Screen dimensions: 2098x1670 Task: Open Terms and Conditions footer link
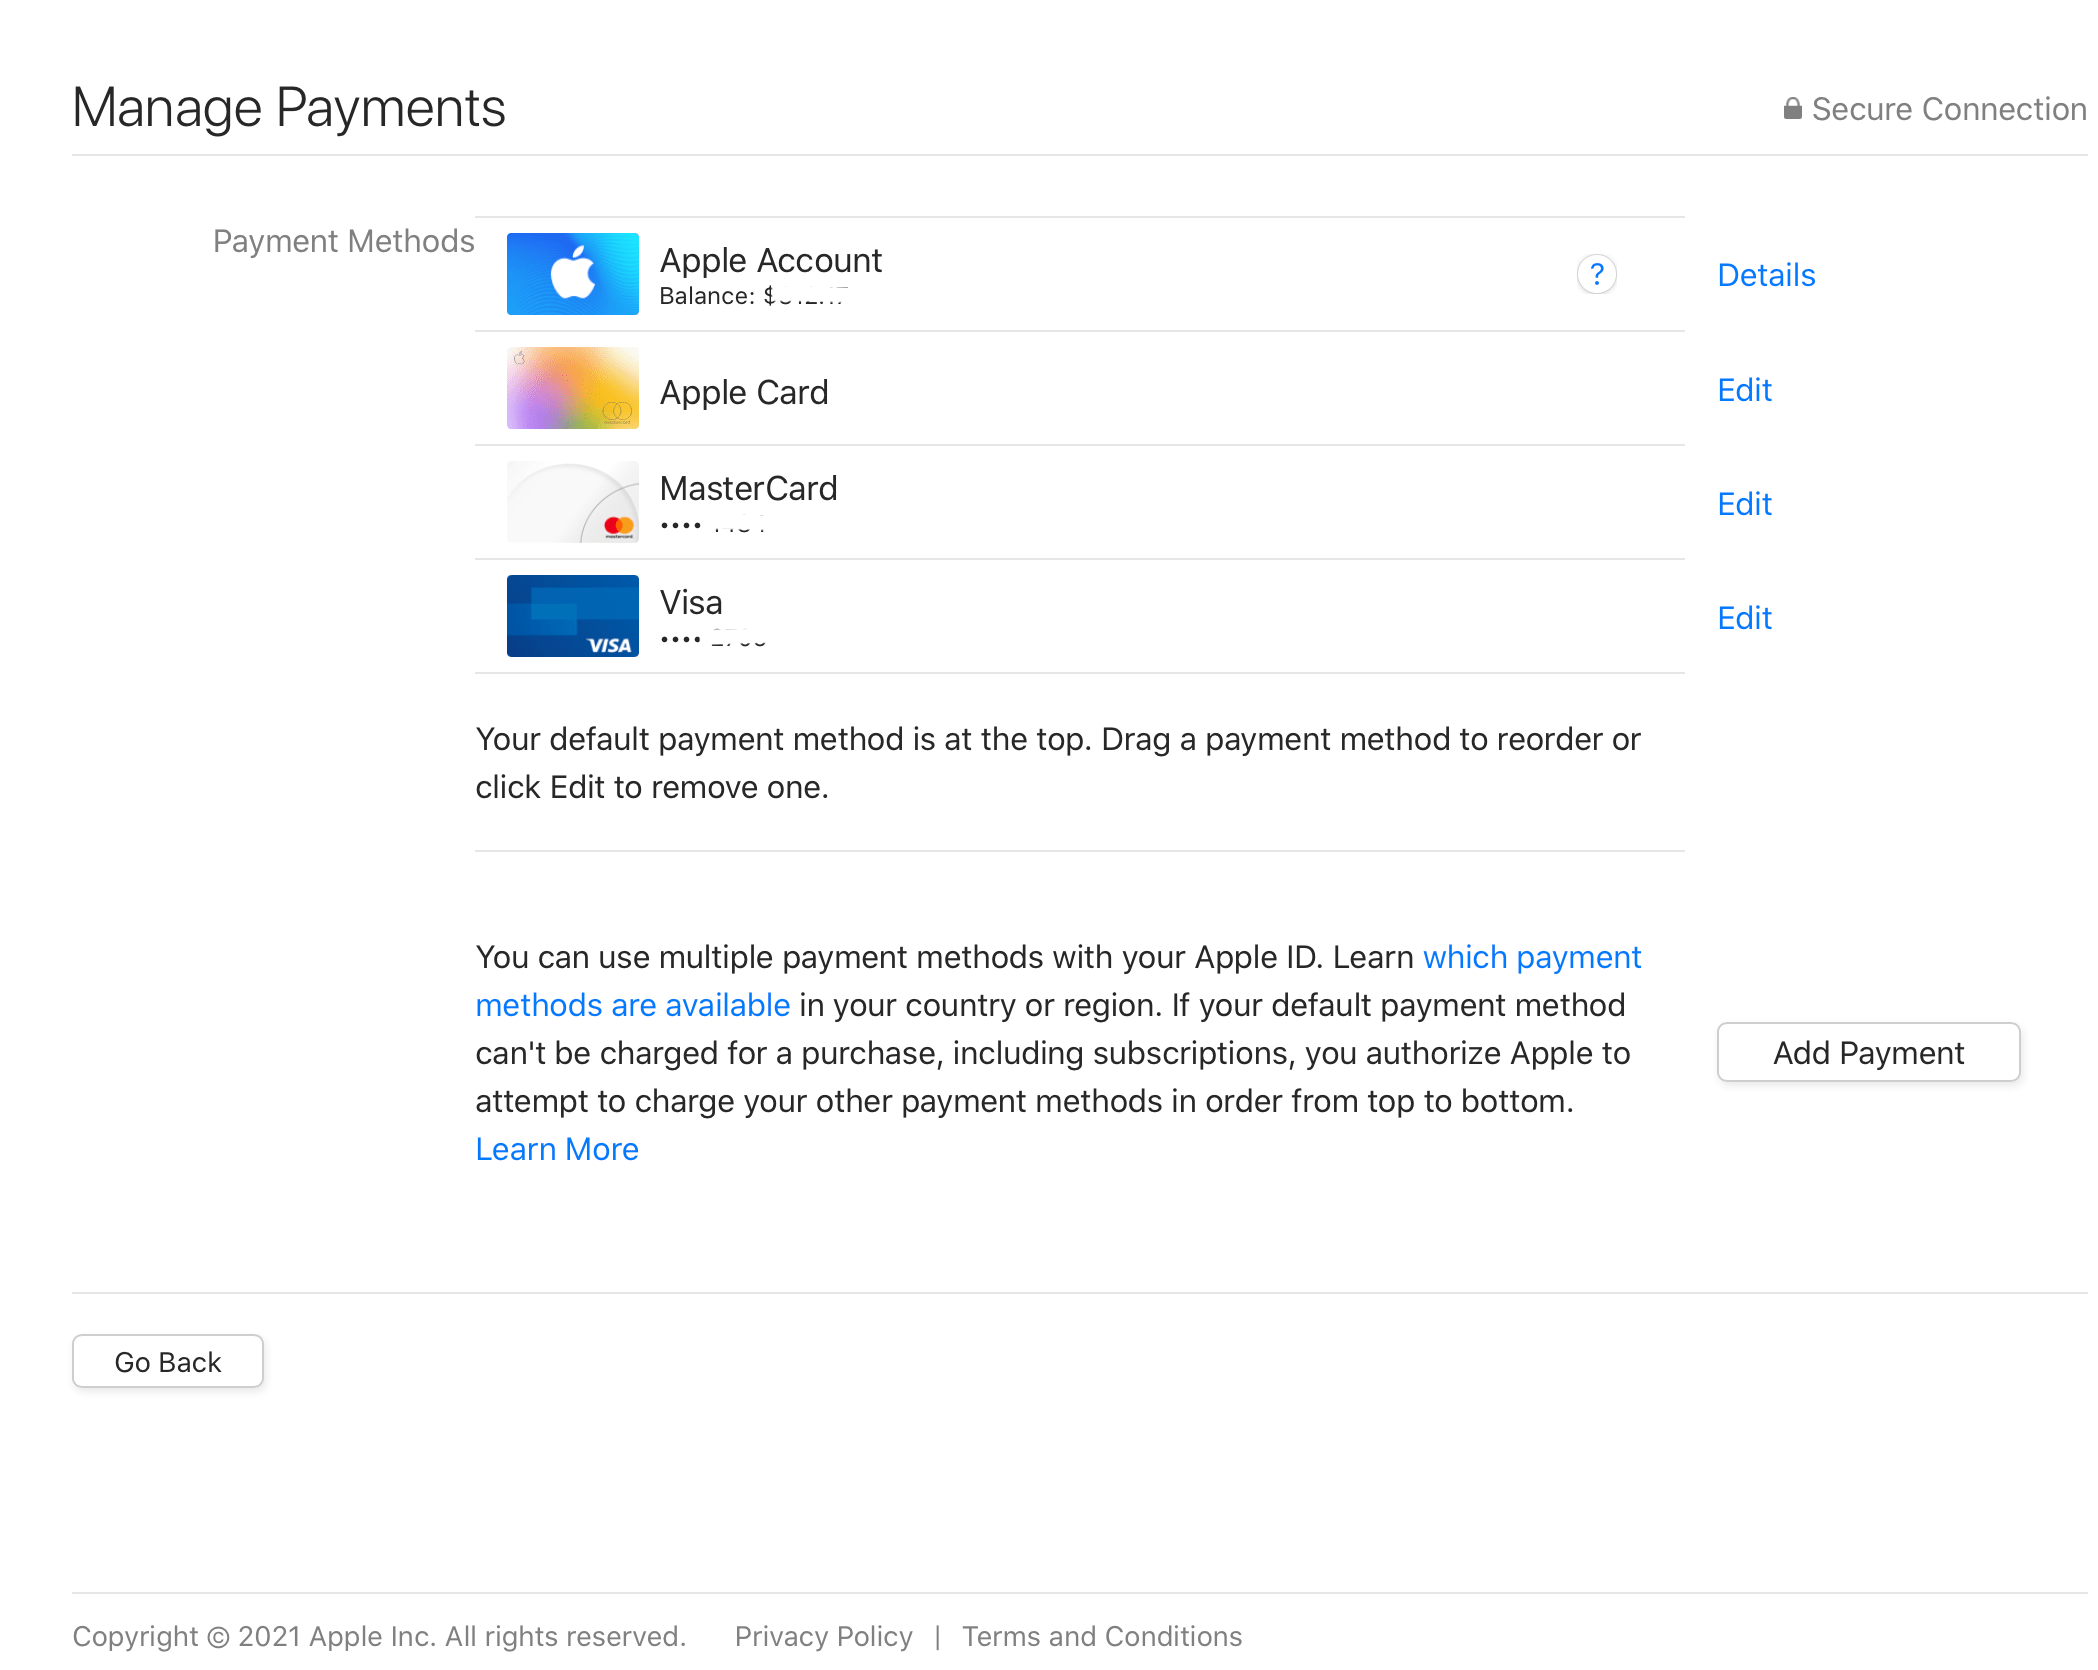[x=1101, y=1636]
